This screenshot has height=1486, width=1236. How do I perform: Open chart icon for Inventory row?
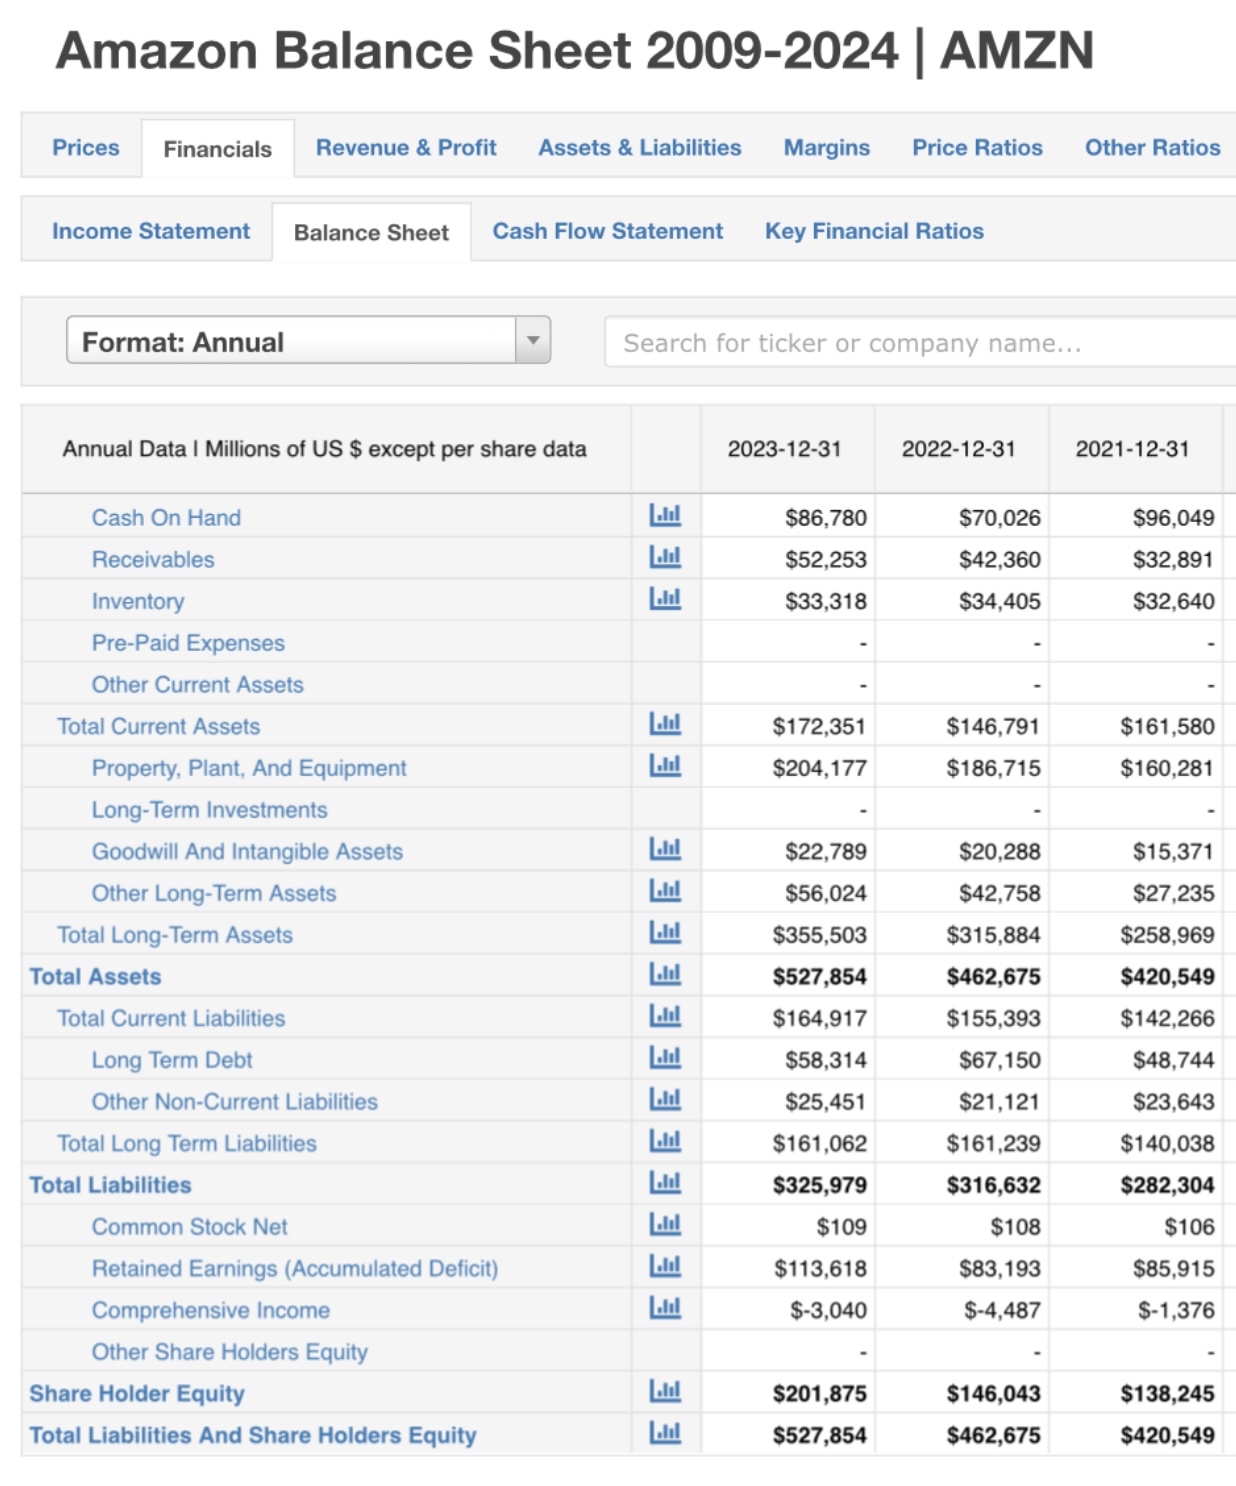click(x=665, y=599)
